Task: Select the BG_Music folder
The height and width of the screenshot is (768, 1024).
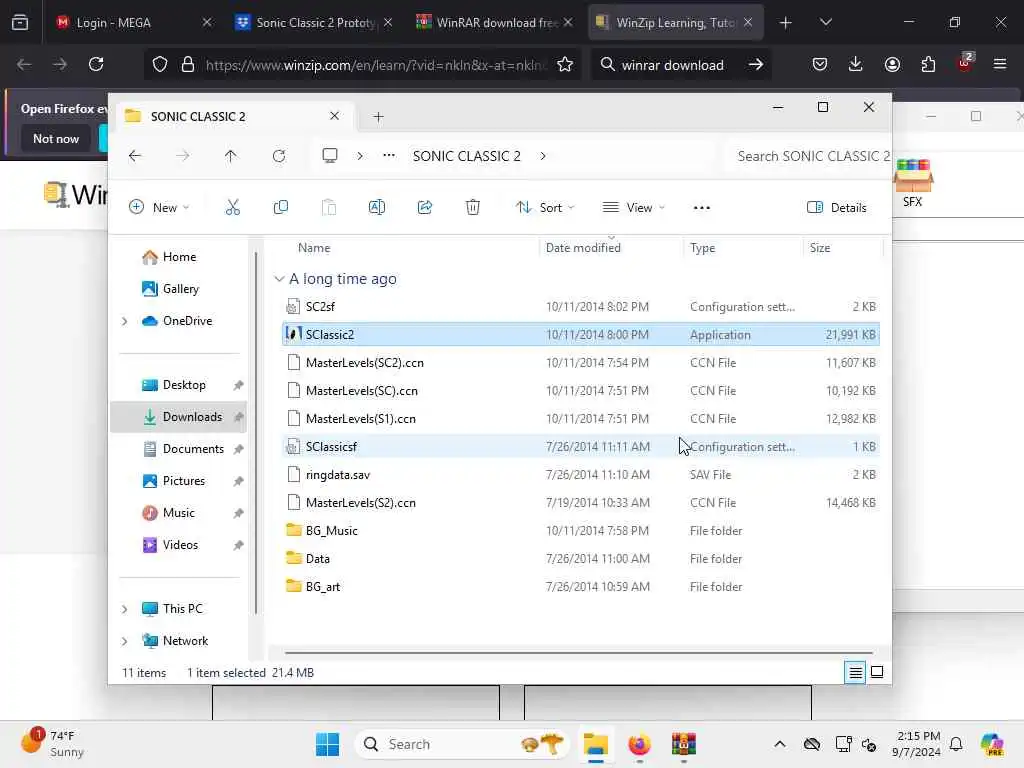Action: coord(581,531)
